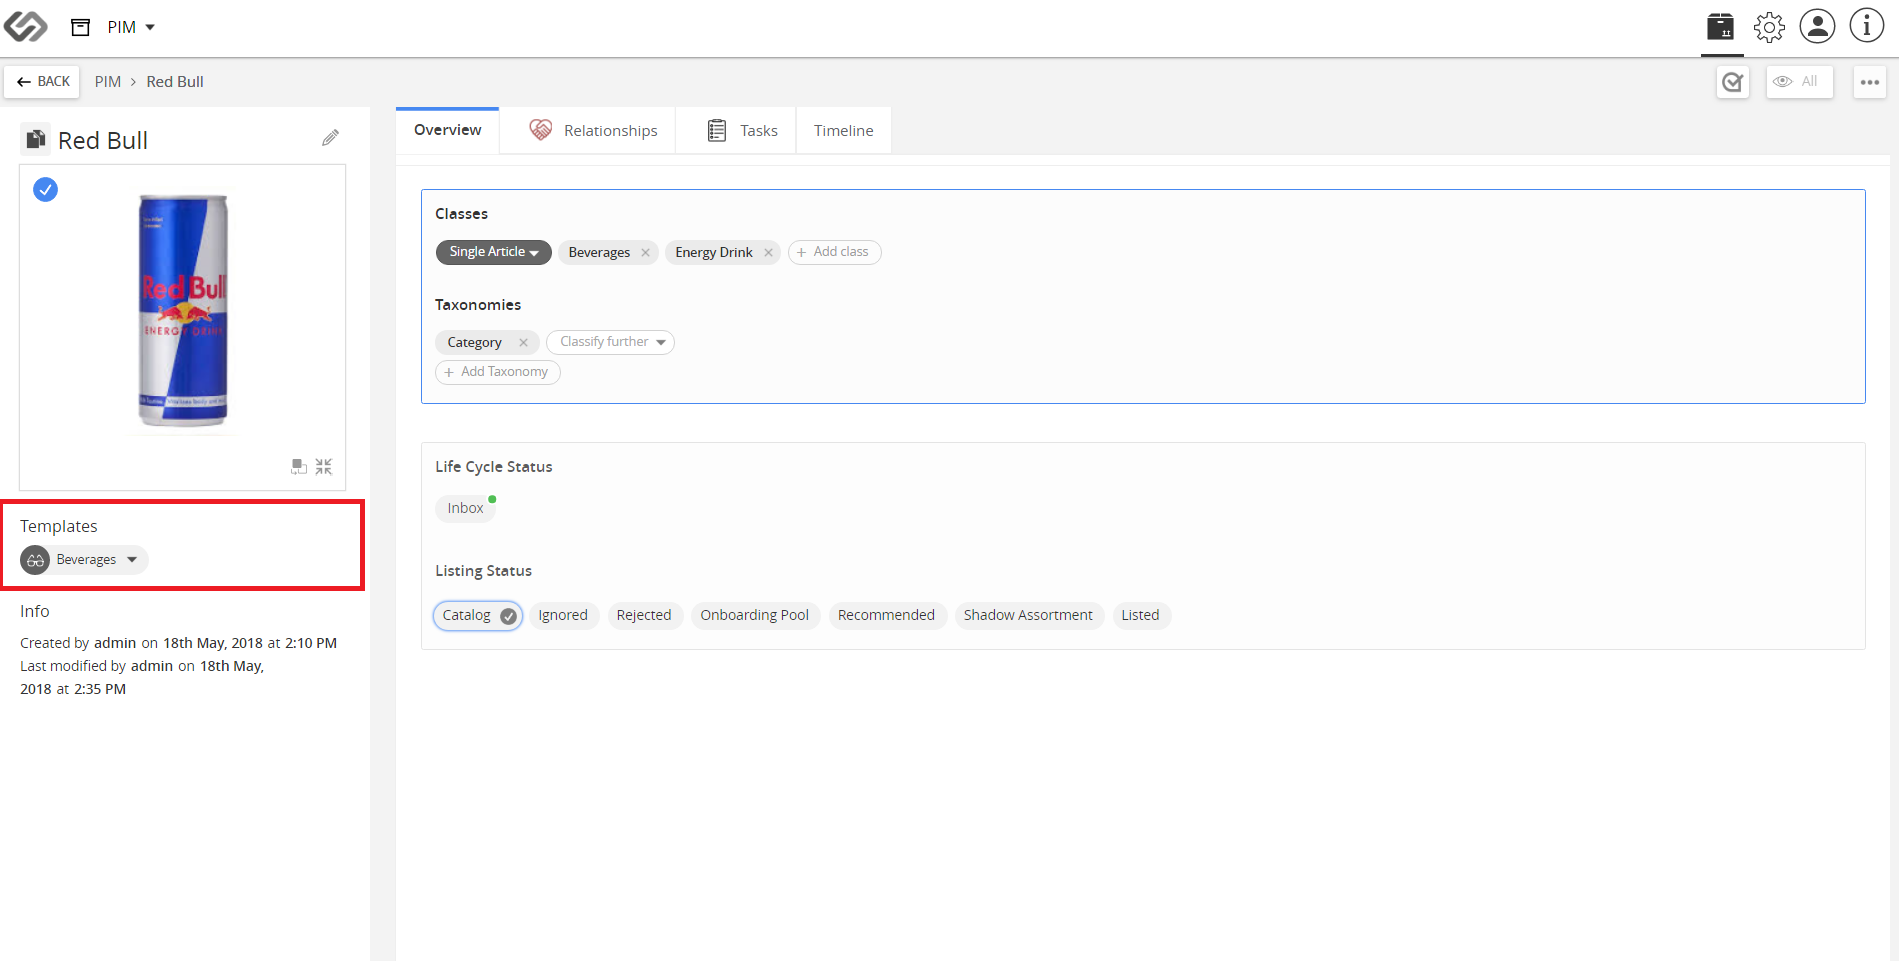
Task: Open the user profile icon
Action: 1817,27
